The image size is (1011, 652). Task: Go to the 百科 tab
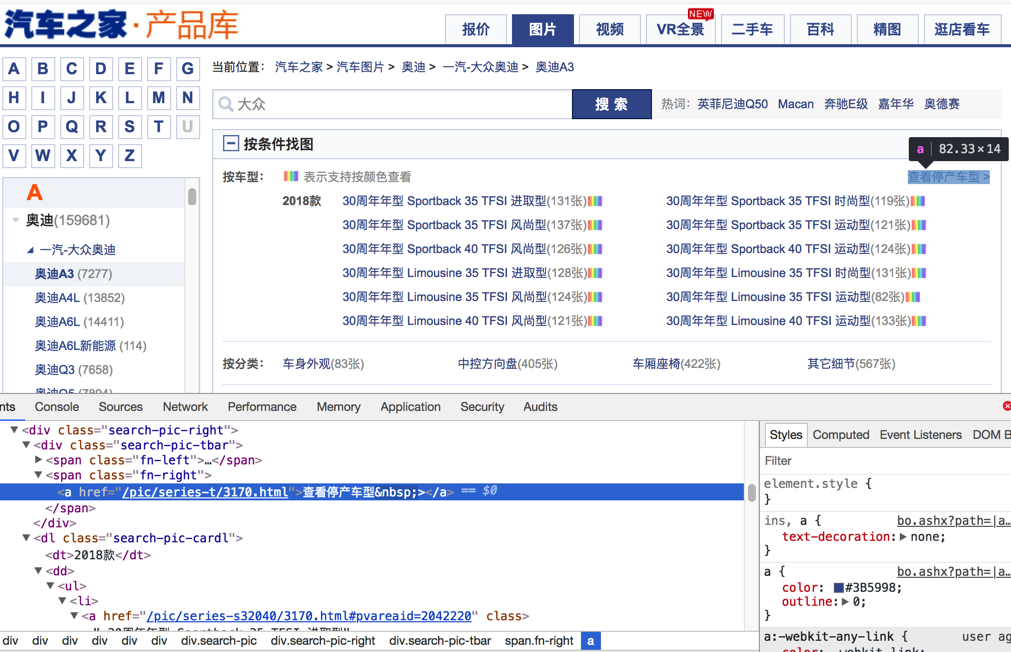click(820, 29)
